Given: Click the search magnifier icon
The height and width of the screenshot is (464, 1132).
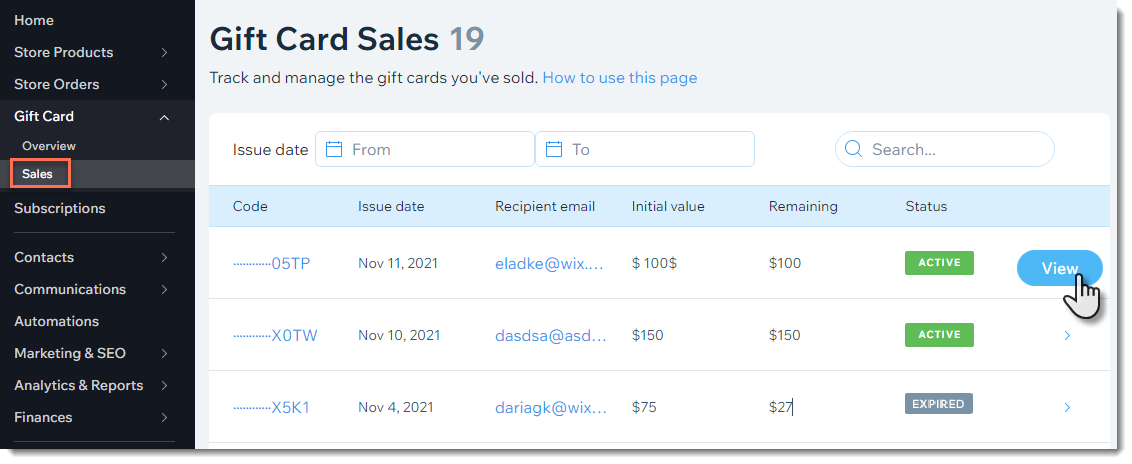Looking at the screenshot, I should coord(853,149).
